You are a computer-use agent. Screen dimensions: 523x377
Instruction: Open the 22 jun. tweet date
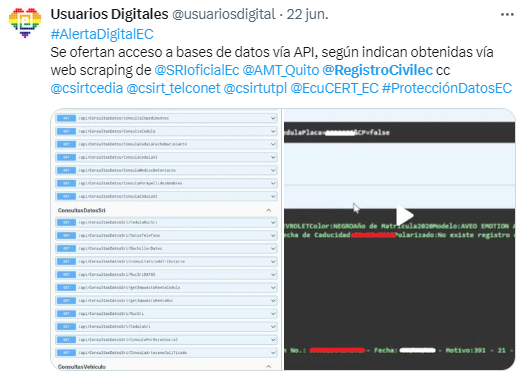[x=307, y=14]
